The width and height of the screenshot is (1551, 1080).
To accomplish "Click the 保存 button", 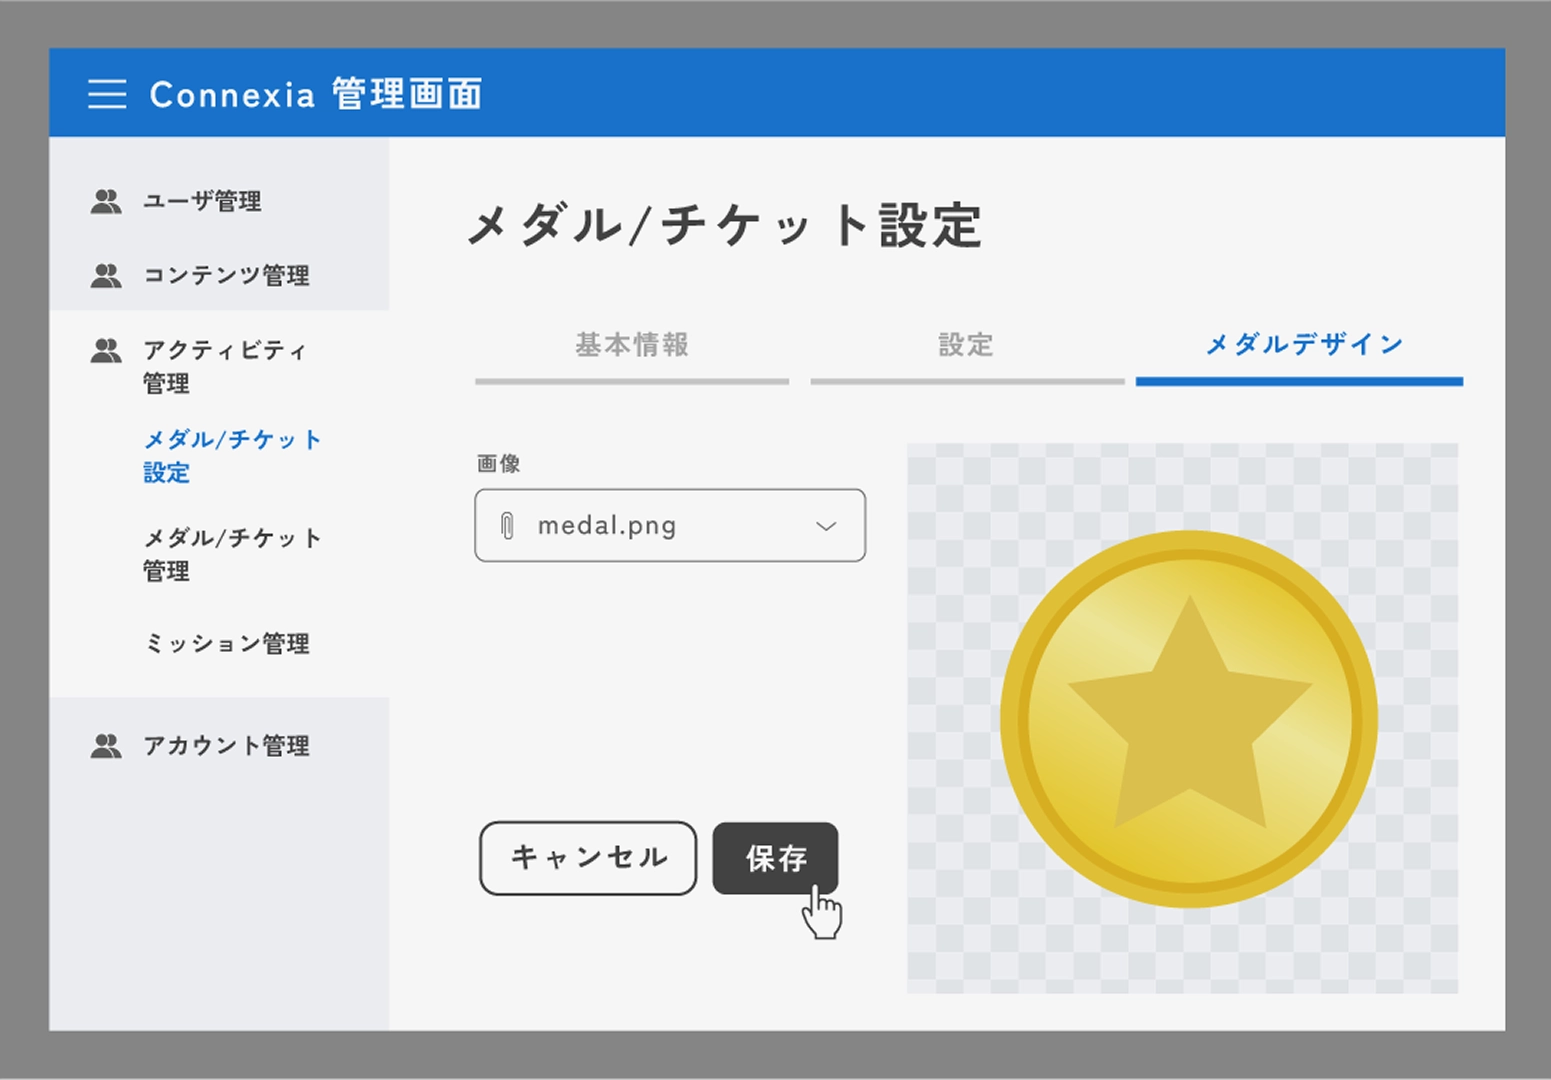I will click(775, 858).
